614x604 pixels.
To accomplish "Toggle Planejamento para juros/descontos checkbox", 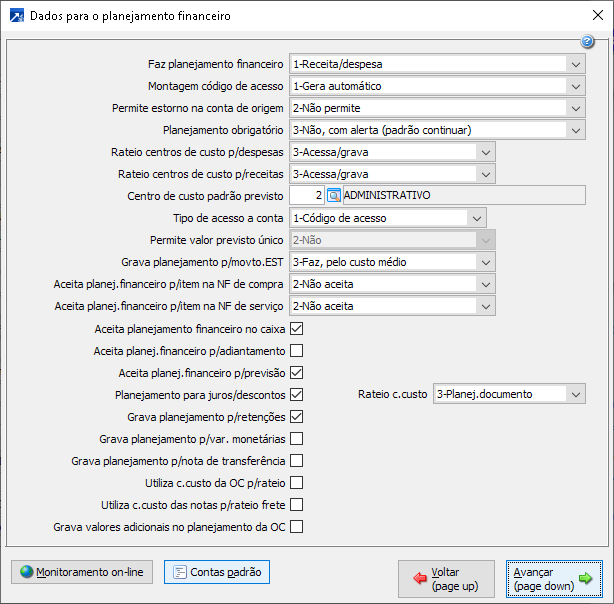I will pyautogui.click(x=296, y=394).
